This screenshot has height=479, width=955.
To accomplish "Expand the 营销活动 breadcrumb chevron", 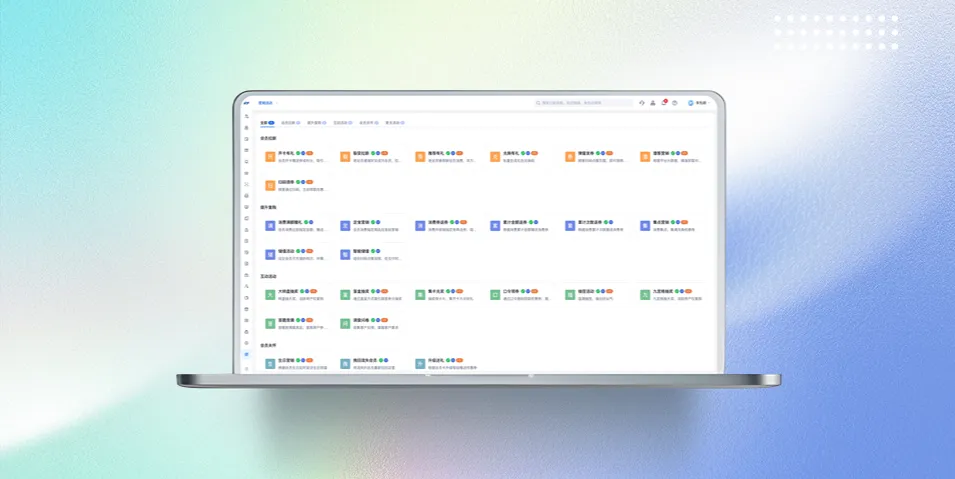I will coord(278,102).
